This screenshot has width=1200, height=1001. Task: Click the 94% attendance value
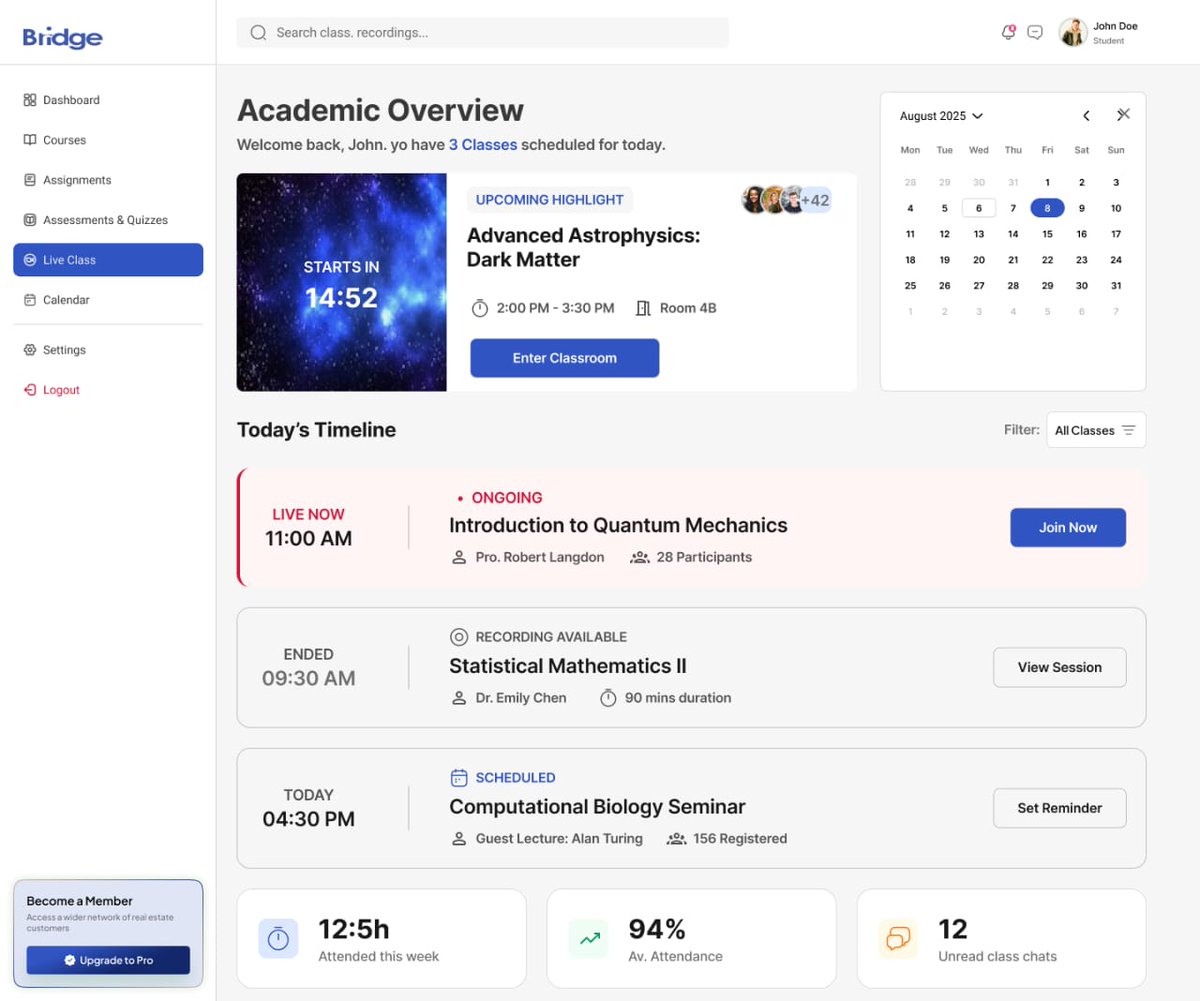[657, 929]
